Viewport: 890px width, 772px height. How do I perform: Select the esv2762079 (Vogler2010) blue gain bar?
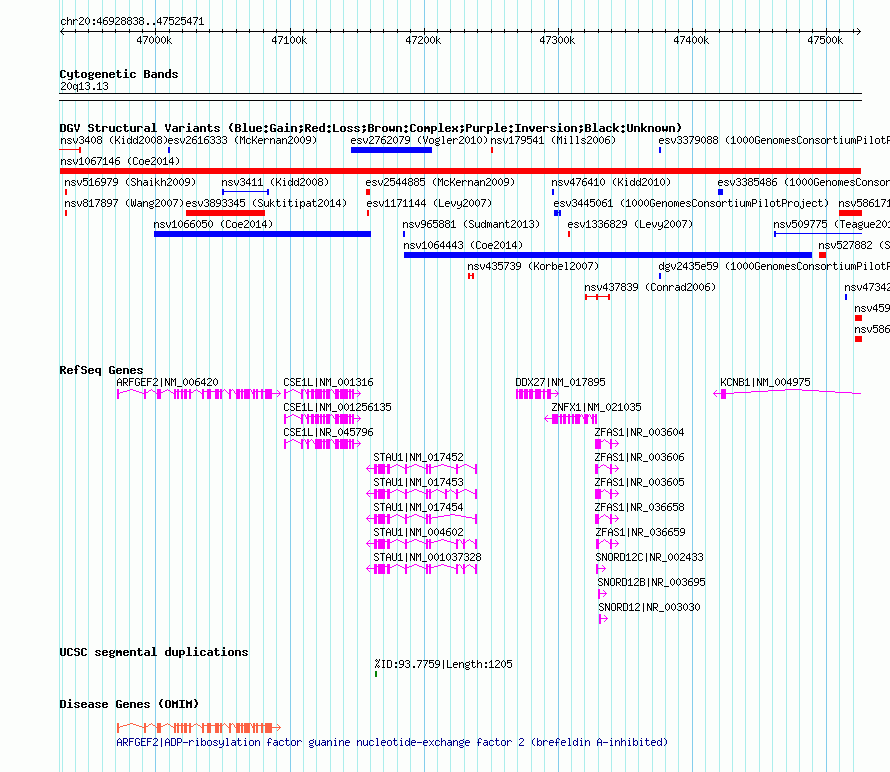391,150
